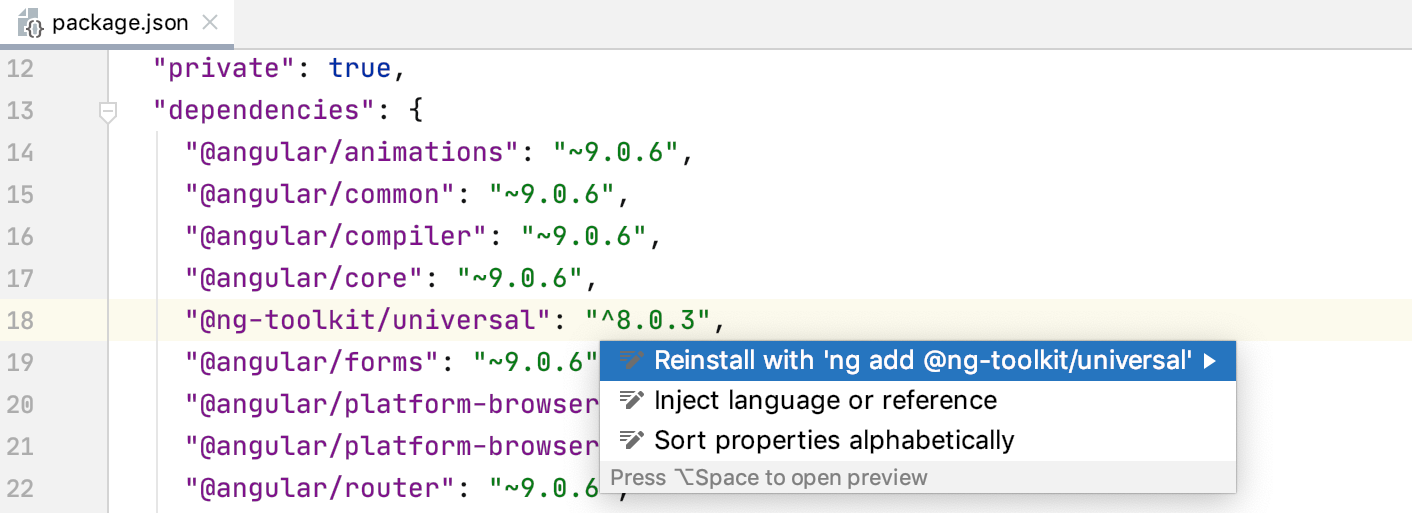The height and width of the screenshot is (513, 1412).
Task: Click "~9.0.6" value of @angular/common
Action: [x=553, y=194]
